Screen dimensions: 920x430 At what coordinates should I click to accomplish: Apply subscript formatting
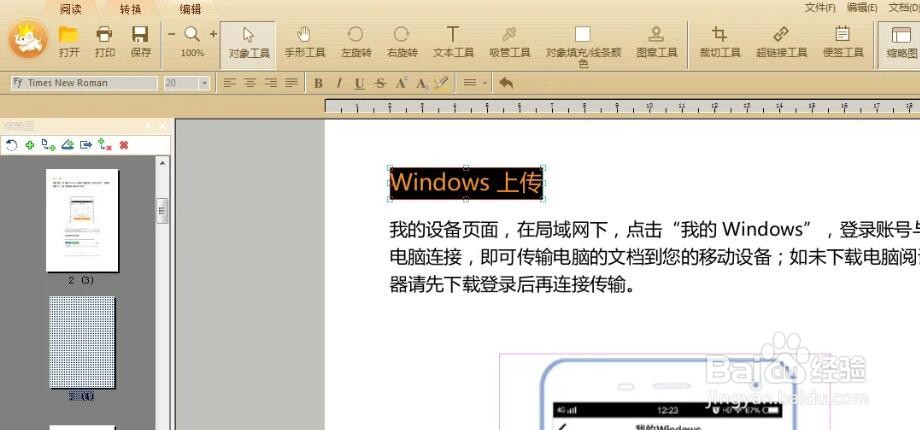(x=422, y=83)
